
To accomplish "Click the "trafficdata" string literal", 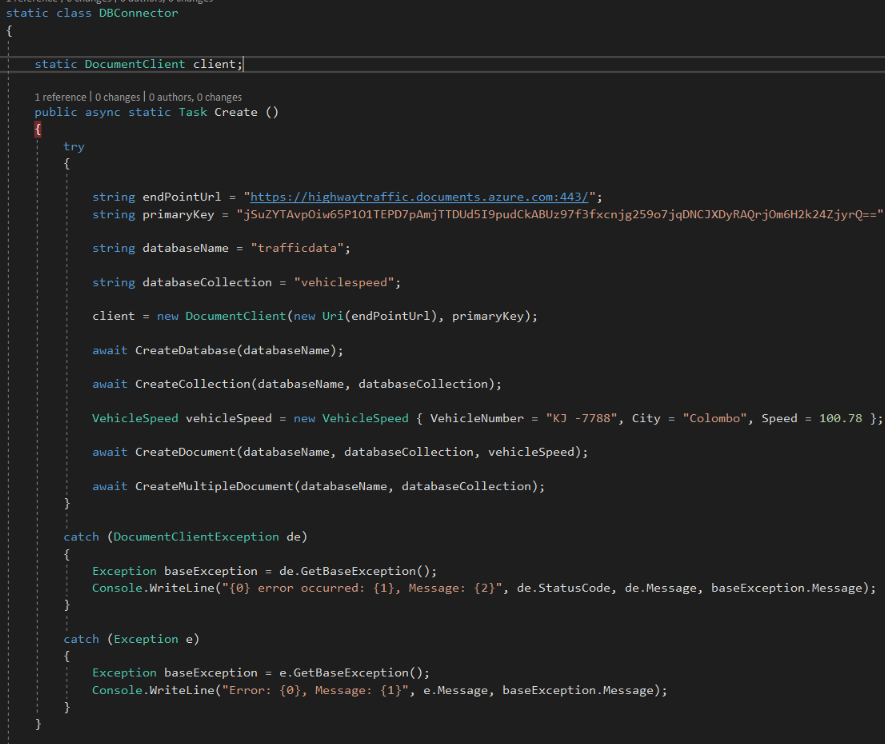I will click(297, 248).
